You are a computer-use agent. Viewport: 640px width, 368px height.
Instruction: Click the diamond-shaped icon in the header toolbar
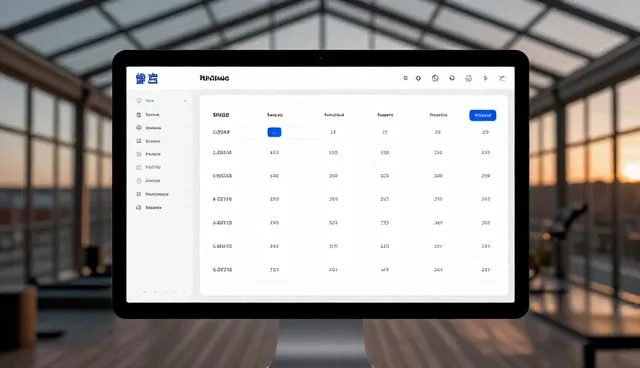point(418,78)
